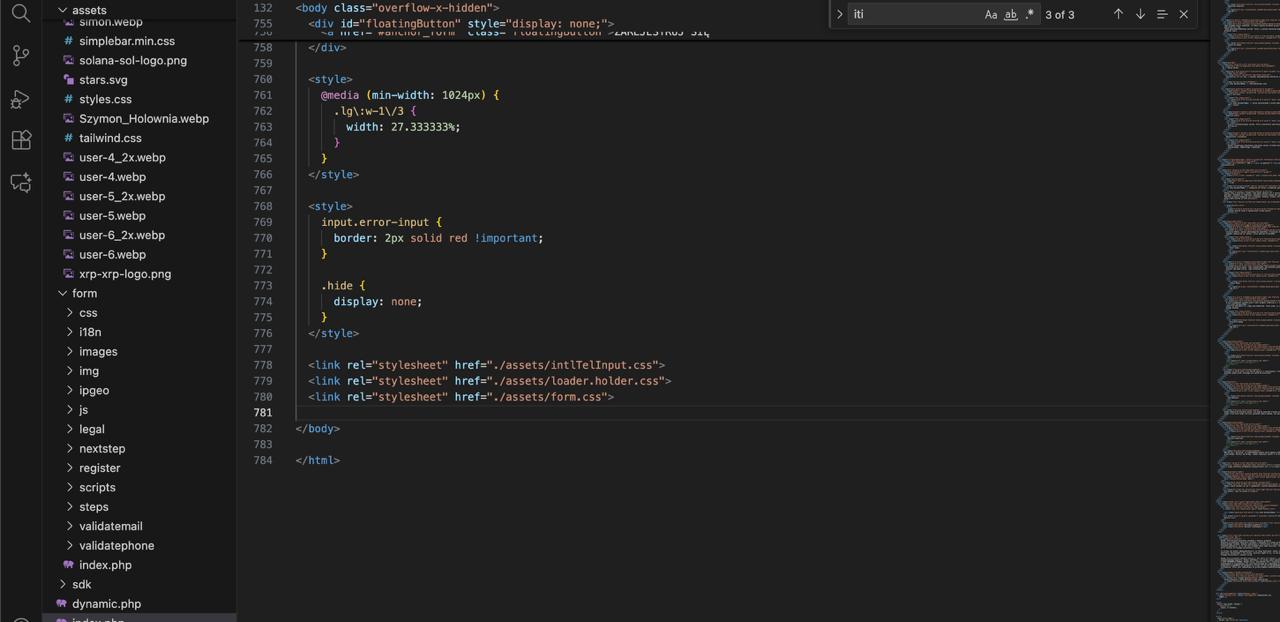Image resolution: width=1280 pixels, height=622 pixels.
Task: Go to previous find match
Action: pos(1118,14)
